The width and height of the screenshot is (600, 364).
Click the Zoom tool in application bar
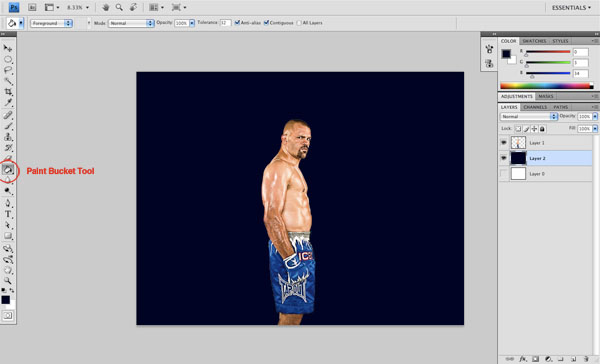(119, 7)
